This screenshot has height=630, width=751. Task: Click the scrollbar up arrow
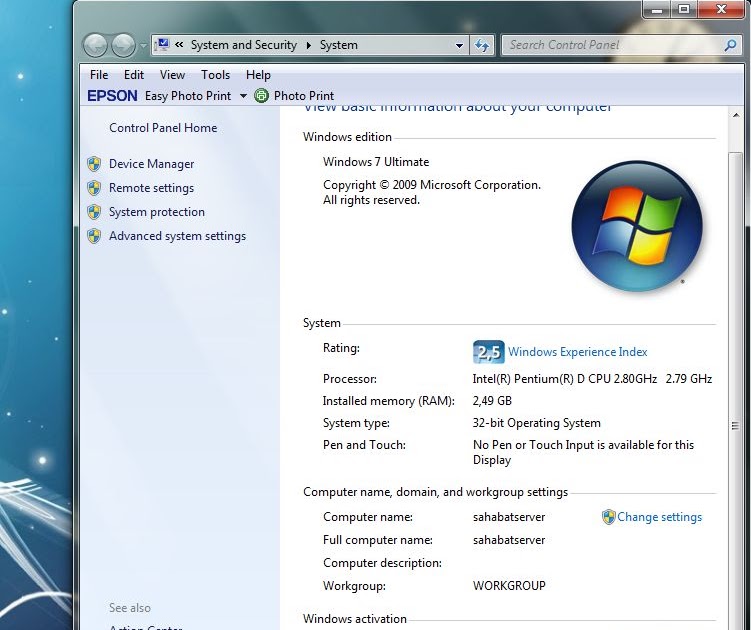pyautogui.click(x=736, y=115)
